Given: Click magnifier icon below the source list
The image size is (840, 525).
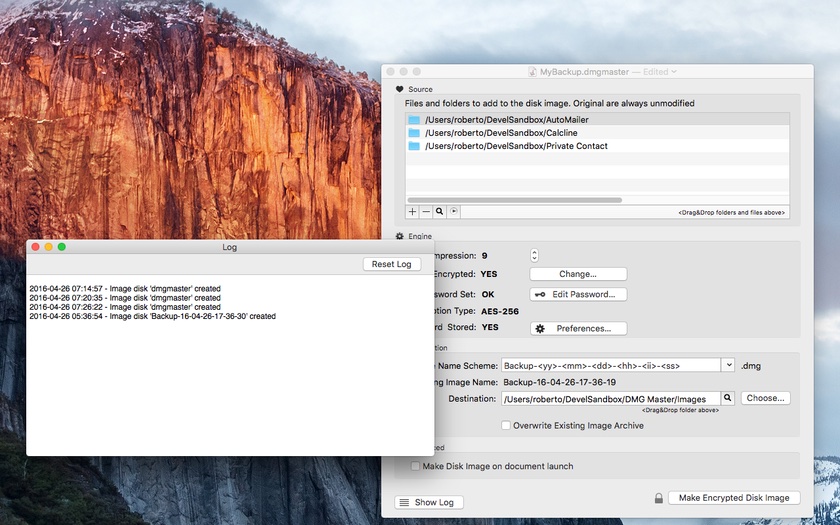Looking at the screenshot, I should [x=439, y=212].
